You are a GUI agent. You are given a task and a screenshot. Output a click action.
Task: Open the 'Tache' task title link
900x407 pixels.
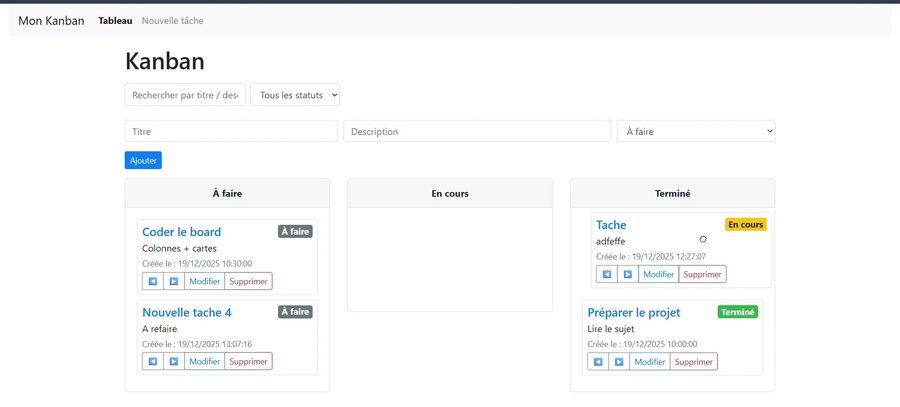pos(611,225)
